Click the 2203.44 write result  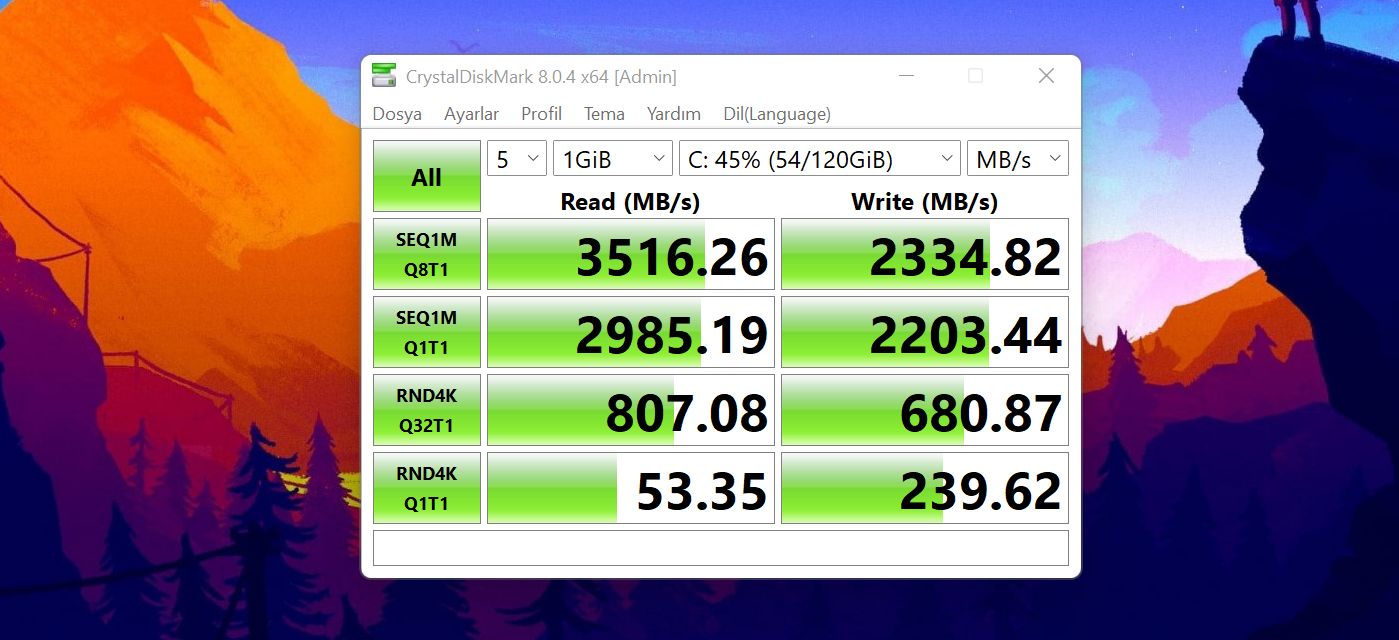point(925,332)
